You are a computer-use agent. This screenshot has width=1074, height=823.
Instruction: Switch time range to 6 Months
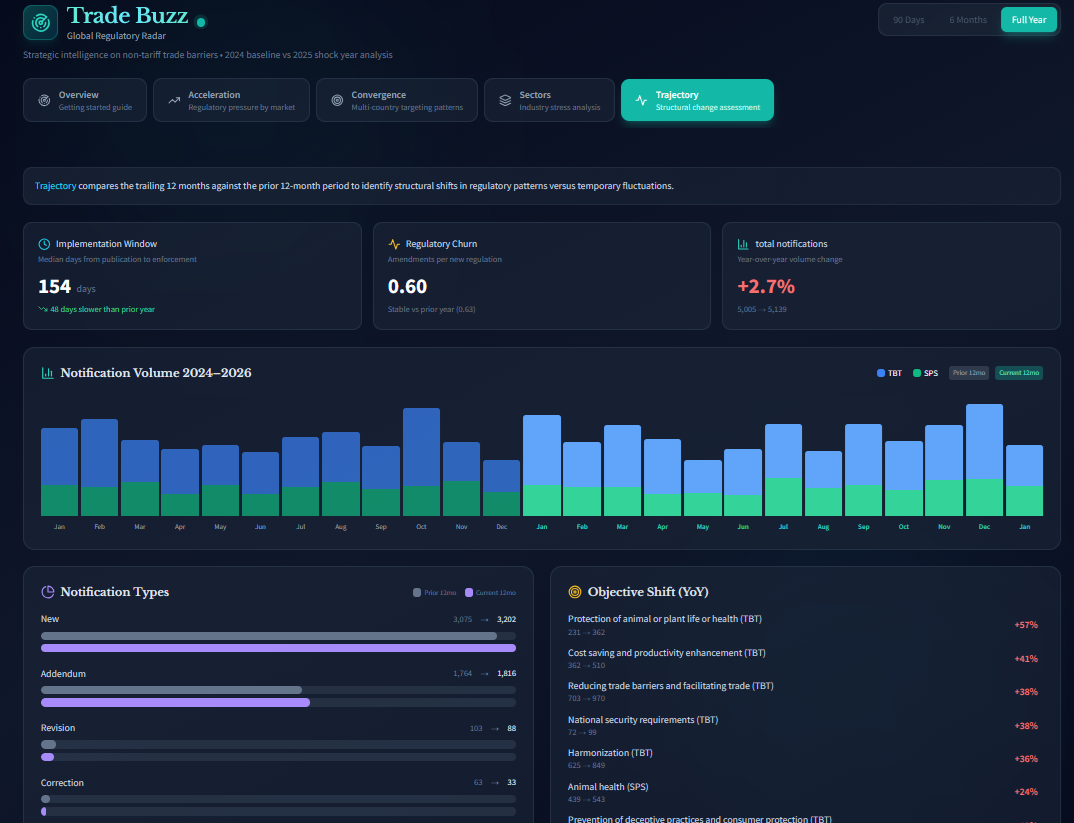click(968, 20)
